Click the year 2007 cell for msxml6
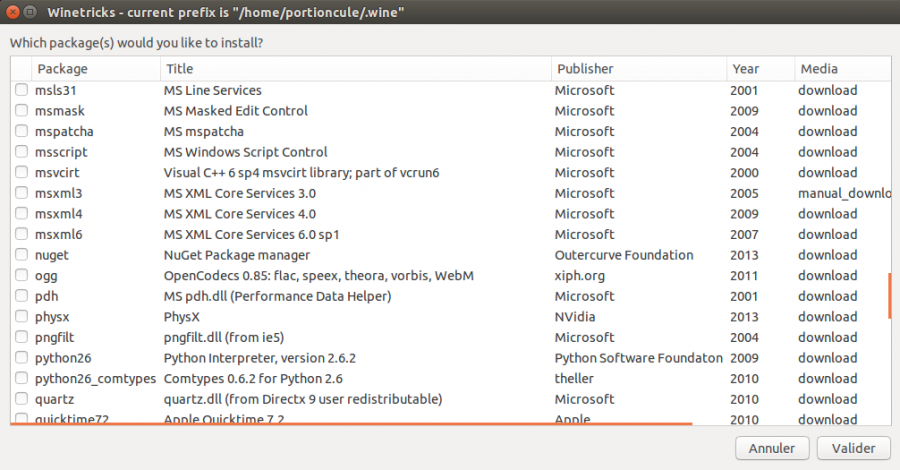This screenshot has height=470, width=900. 744,235
